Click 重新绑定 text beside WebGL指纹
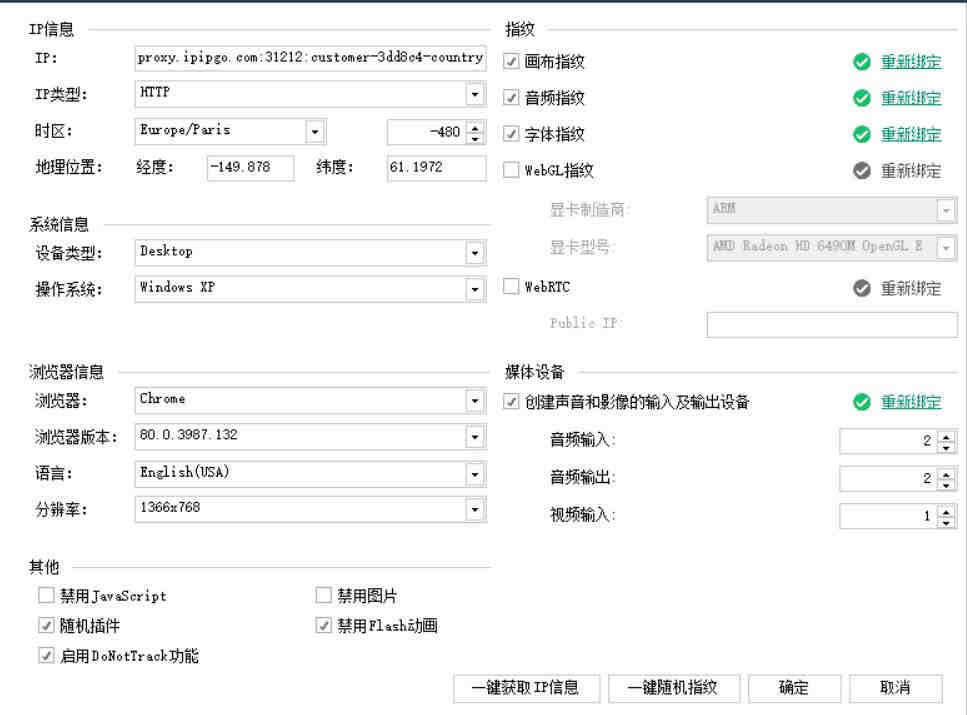 [911, 171]
